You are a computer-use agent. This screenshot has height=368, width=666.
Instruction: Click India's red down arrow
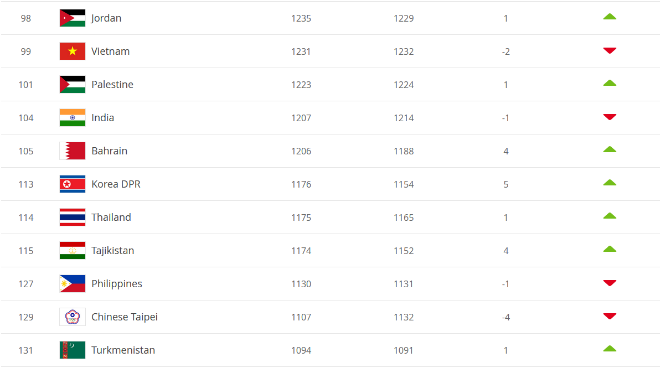610,117
